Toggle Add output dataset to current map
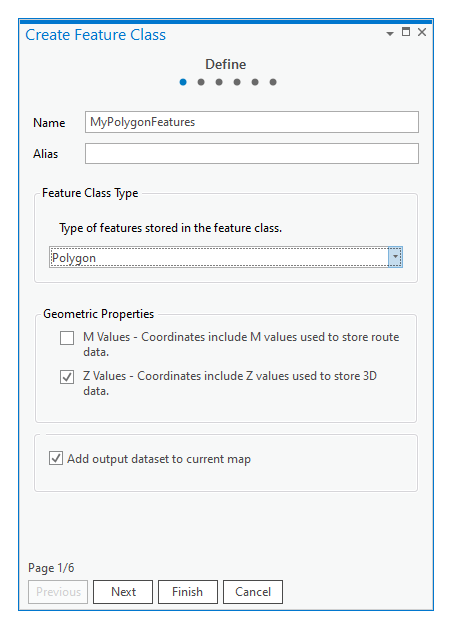The width and height of the screenshot is (453, 629). pyautogui.click(x=56, y=458)
